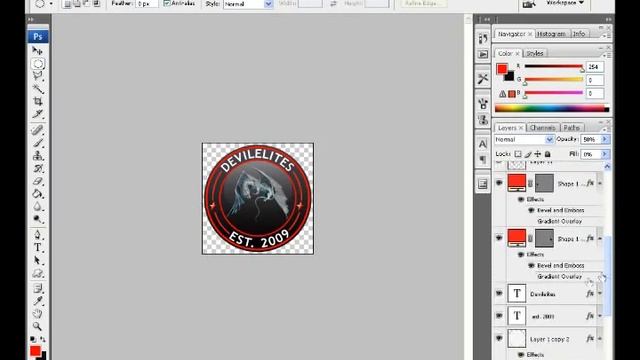
Task: Select the Type tool
Action: pyautogui.click(x=38, y=247)
